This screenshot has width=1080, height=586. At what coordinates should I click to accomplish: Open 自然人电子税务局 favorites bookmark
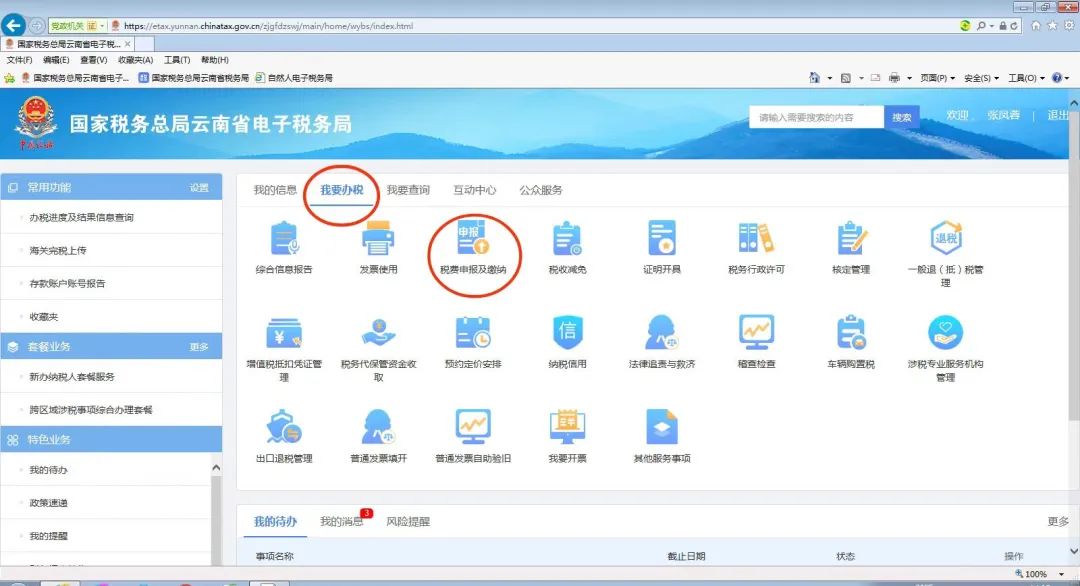coord(294,78)
